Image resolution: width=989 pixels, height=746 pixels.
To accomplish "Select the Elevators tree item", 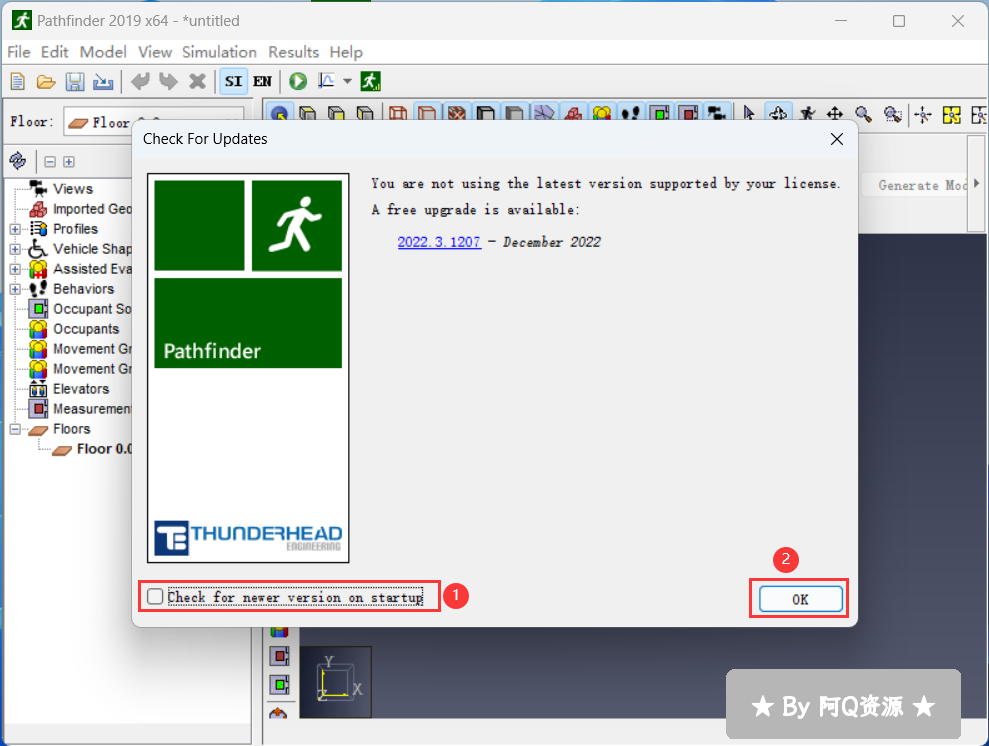I will (x=81, y=388).
